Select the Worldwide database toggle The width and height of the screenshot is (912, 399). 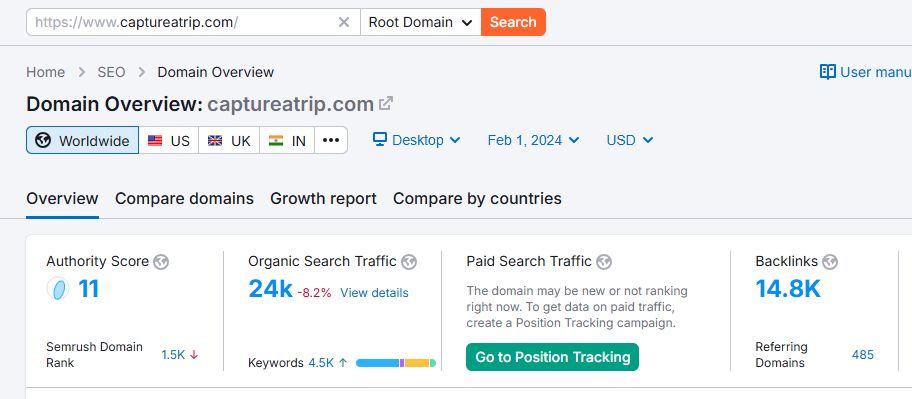(x=83, y=140)
